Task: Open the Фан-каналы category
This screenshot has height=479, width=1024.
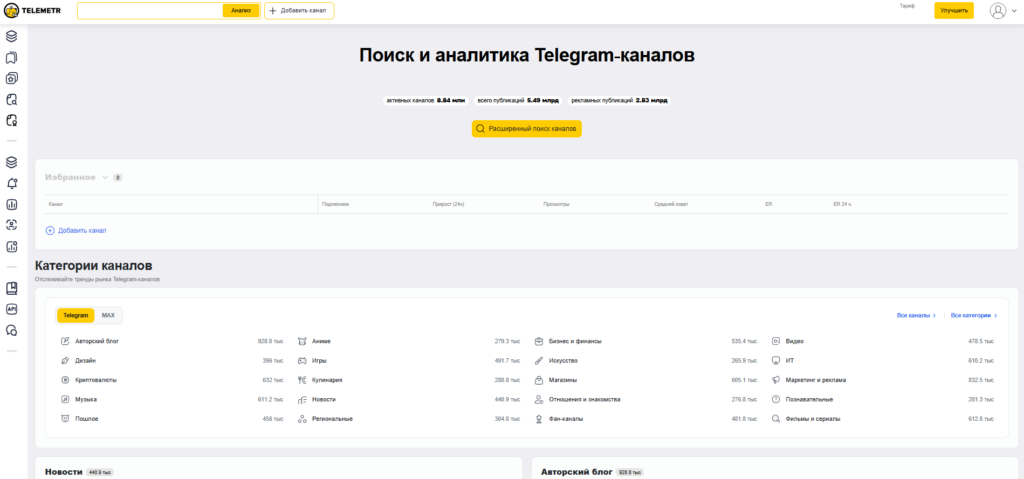Action: (x=566, y=419)
